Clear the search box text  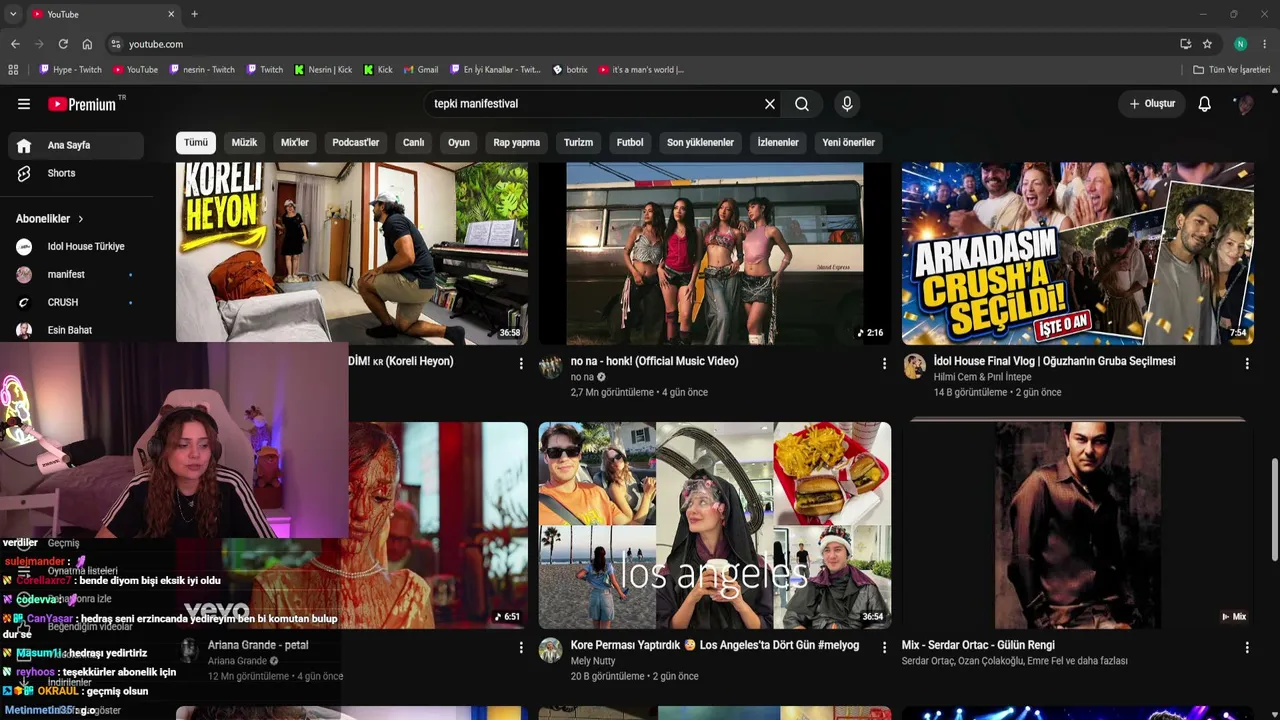770,104
